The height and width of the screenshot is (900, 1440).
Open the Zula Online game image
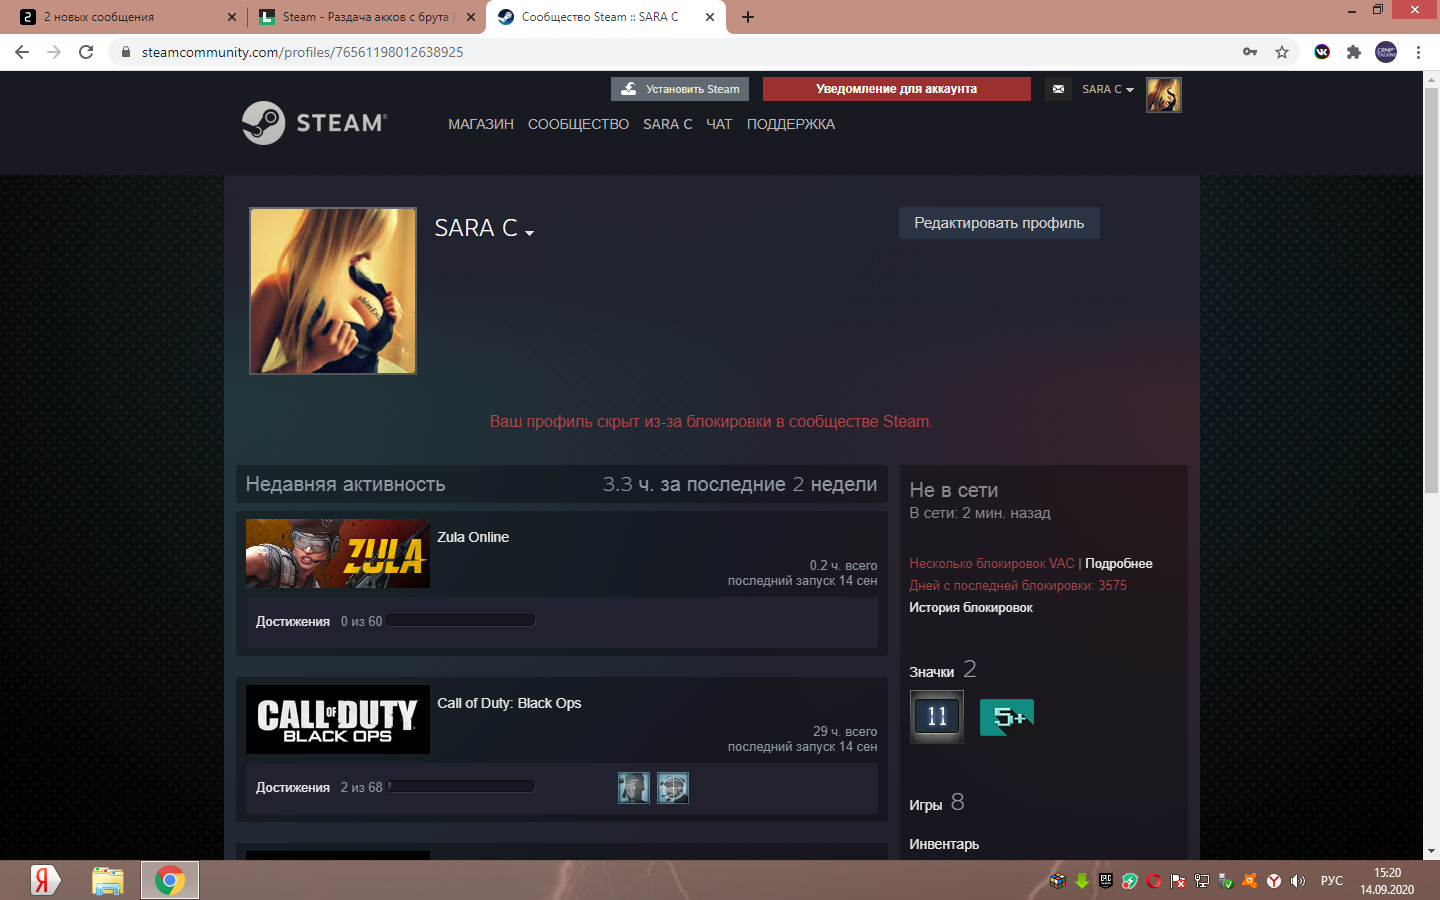point(338,553)
